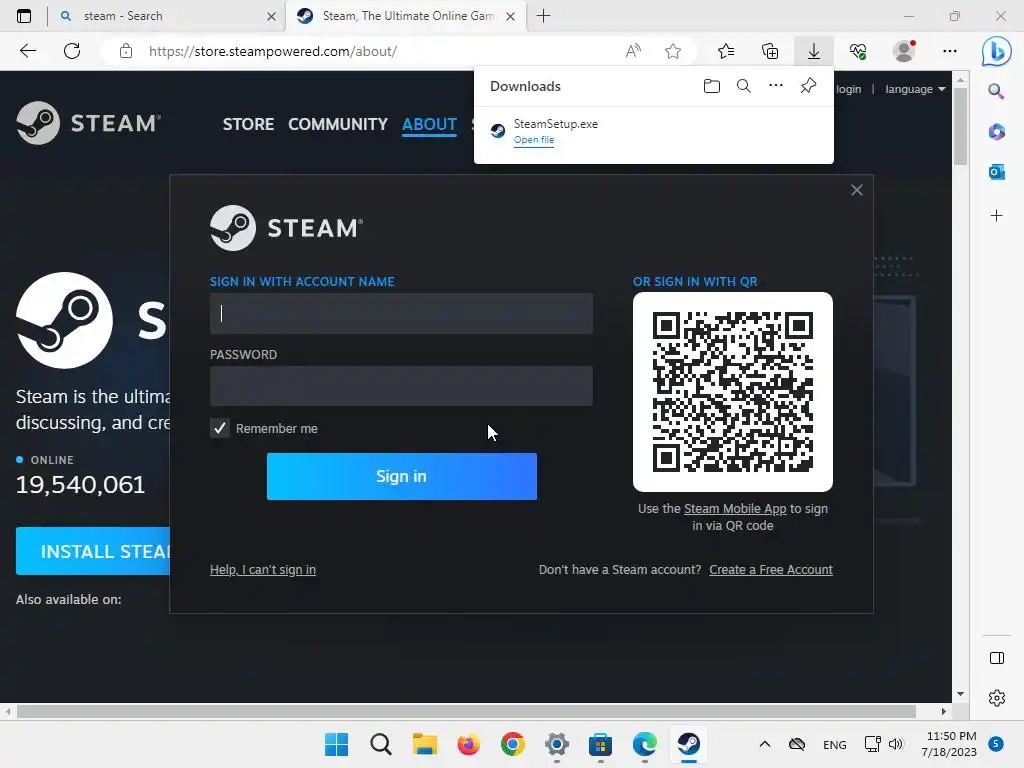Open the Windows Start menu
The height and width of the screenshot is (768, 1024).
pyautogui.click(x=336, y=744)
